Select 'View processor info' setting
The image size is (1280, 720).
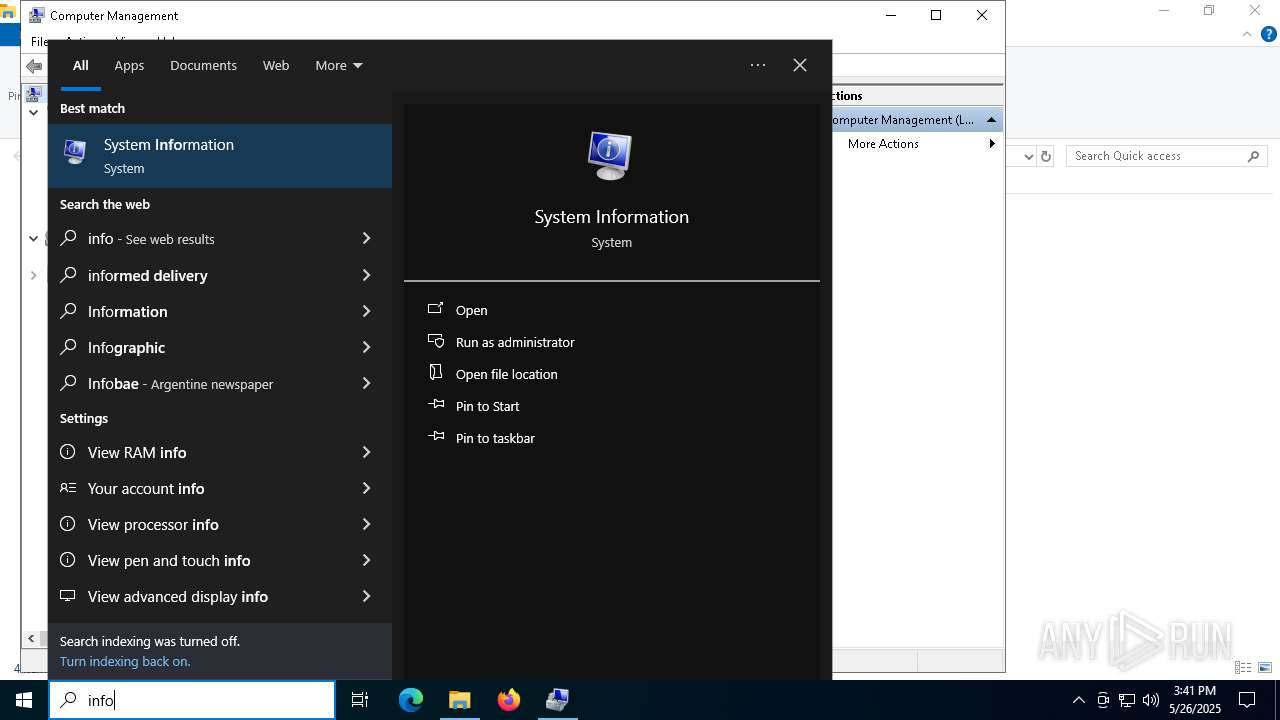coord(153,524)
